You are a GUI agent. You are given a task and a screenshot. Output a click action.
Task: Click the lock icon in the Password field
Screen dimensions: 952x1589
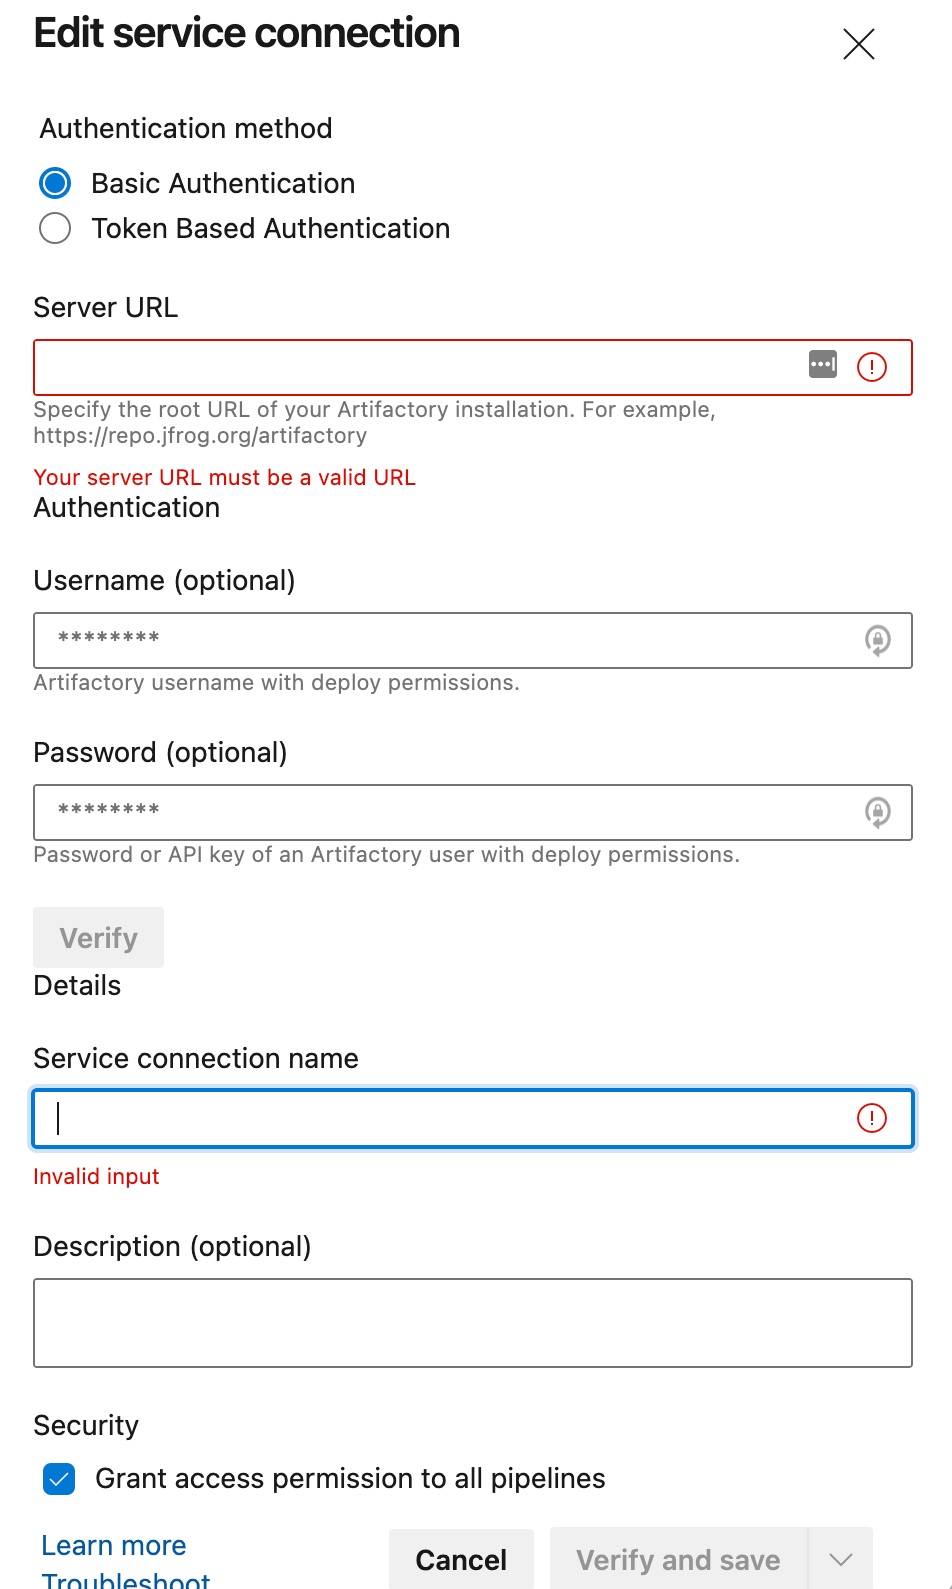878,813
